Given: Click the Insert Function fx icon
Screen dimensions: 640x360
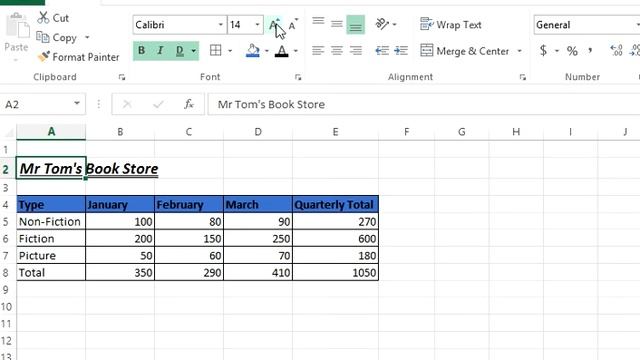Looking at the screenshot, I should [x=189, y=104].
